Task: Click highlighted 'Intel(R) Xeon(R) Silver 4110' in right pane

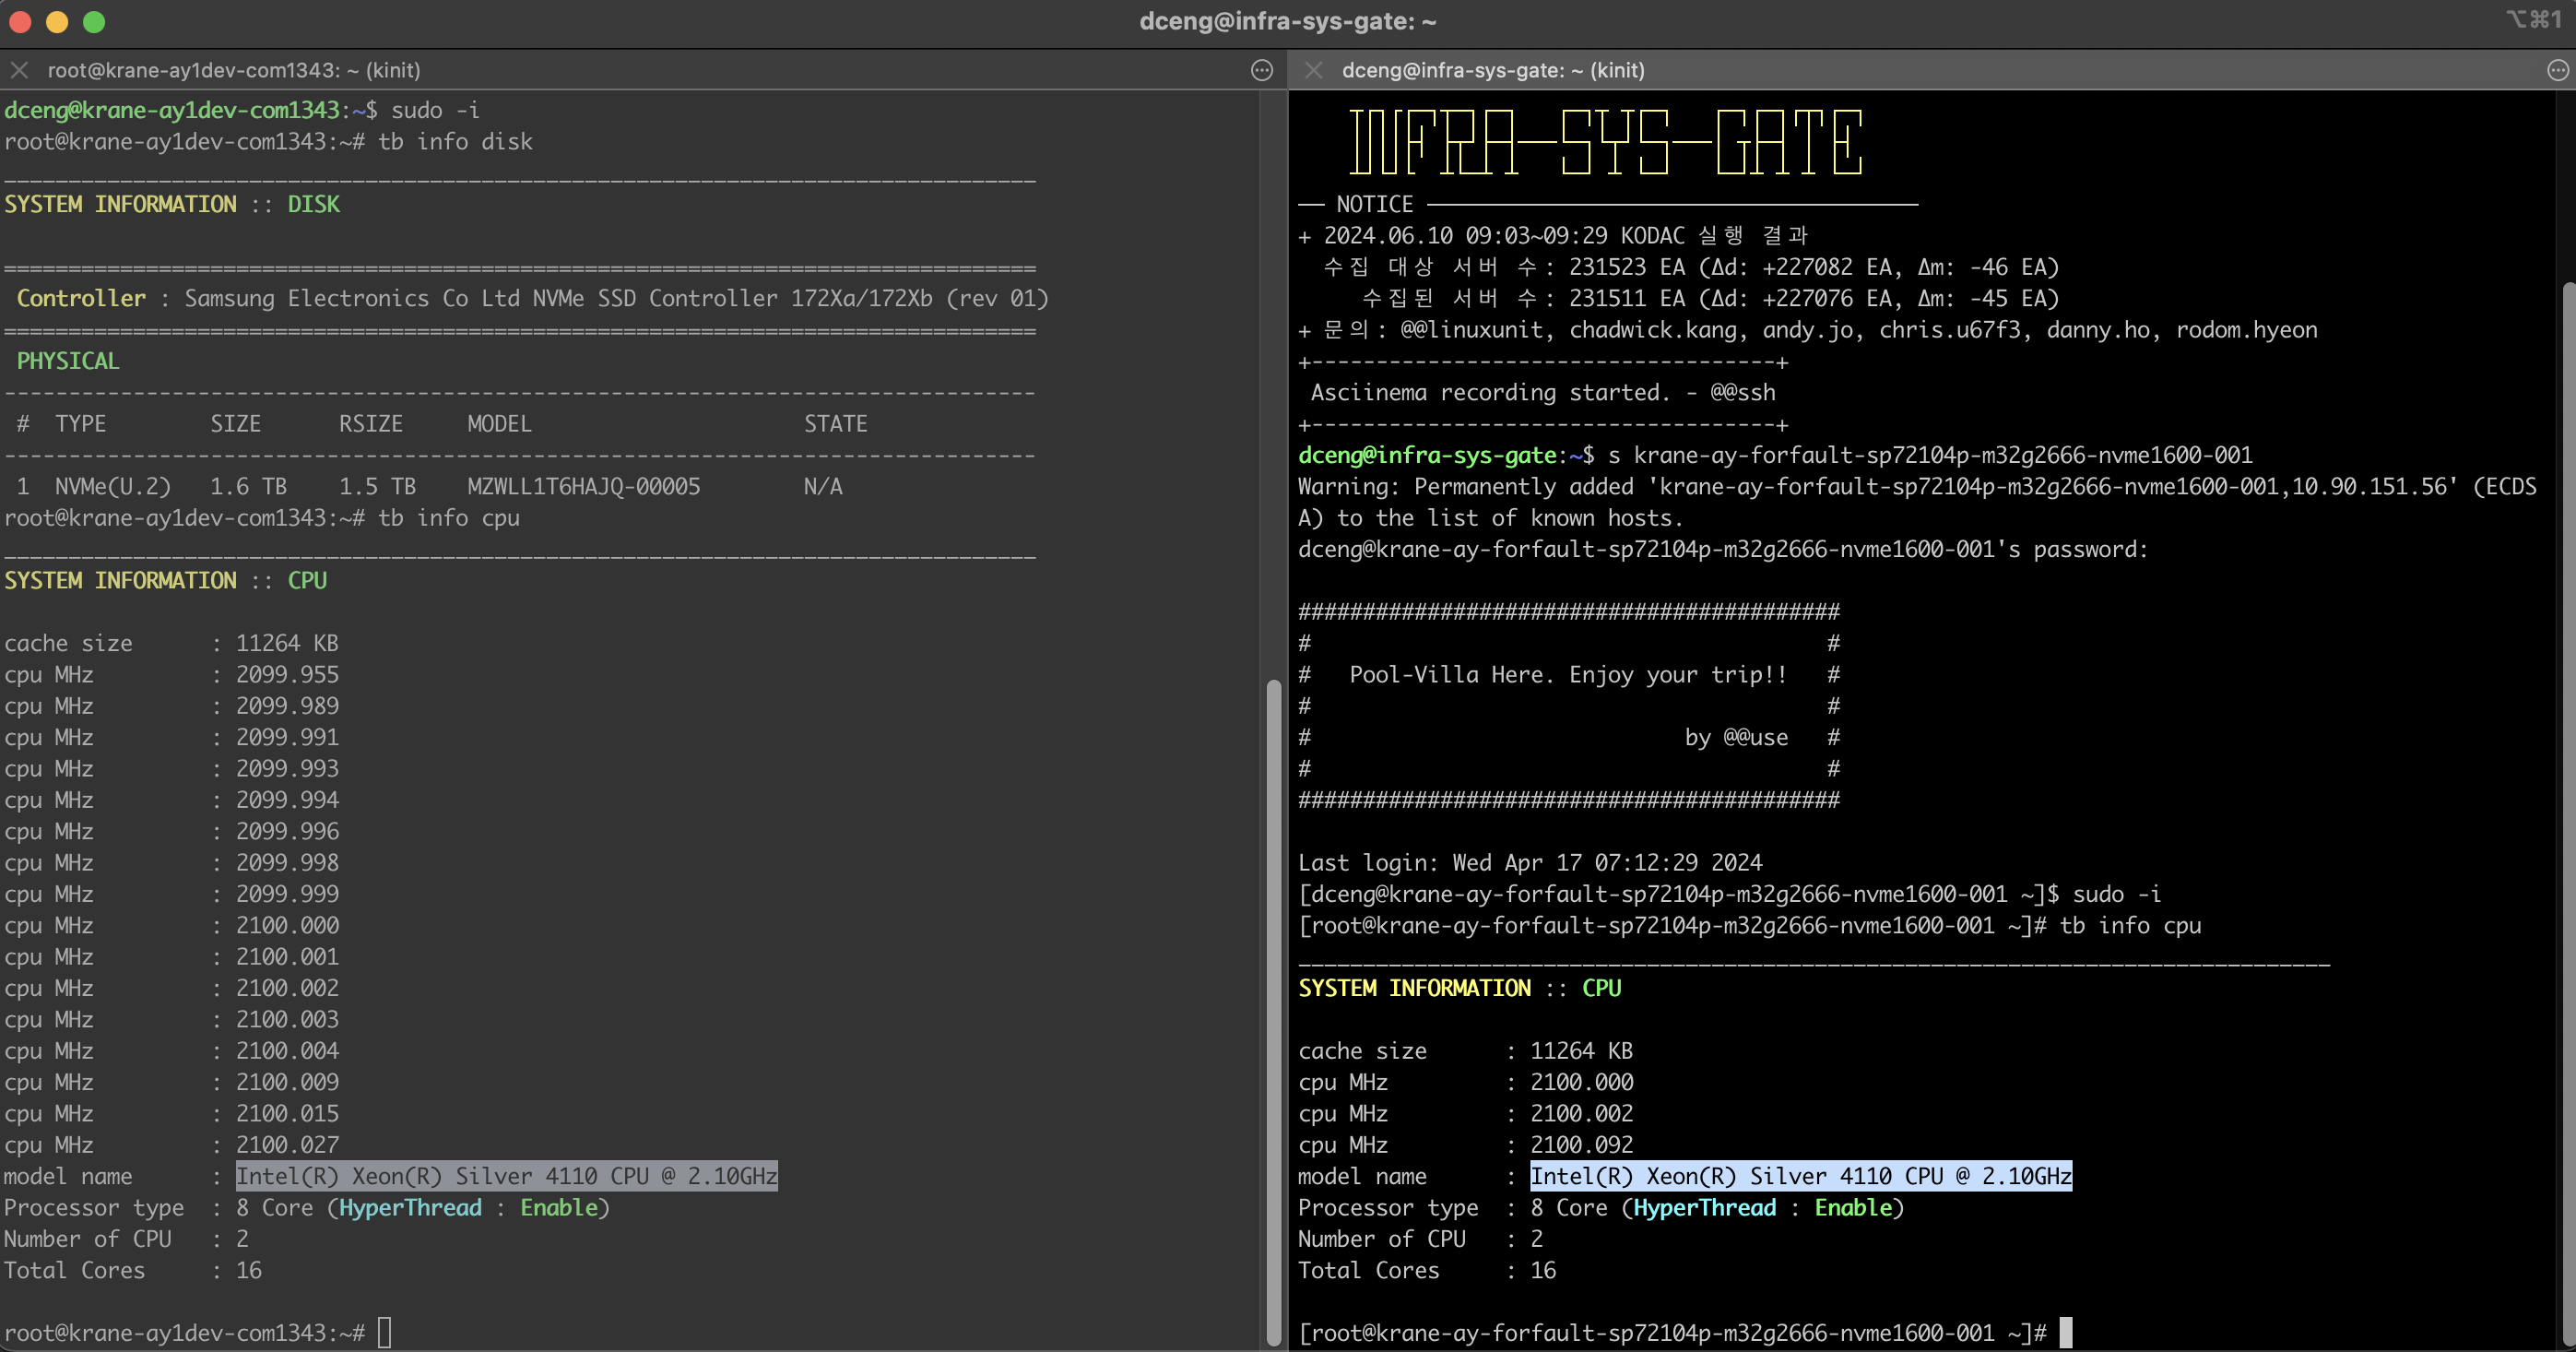Action: tap(1711, 1176)
